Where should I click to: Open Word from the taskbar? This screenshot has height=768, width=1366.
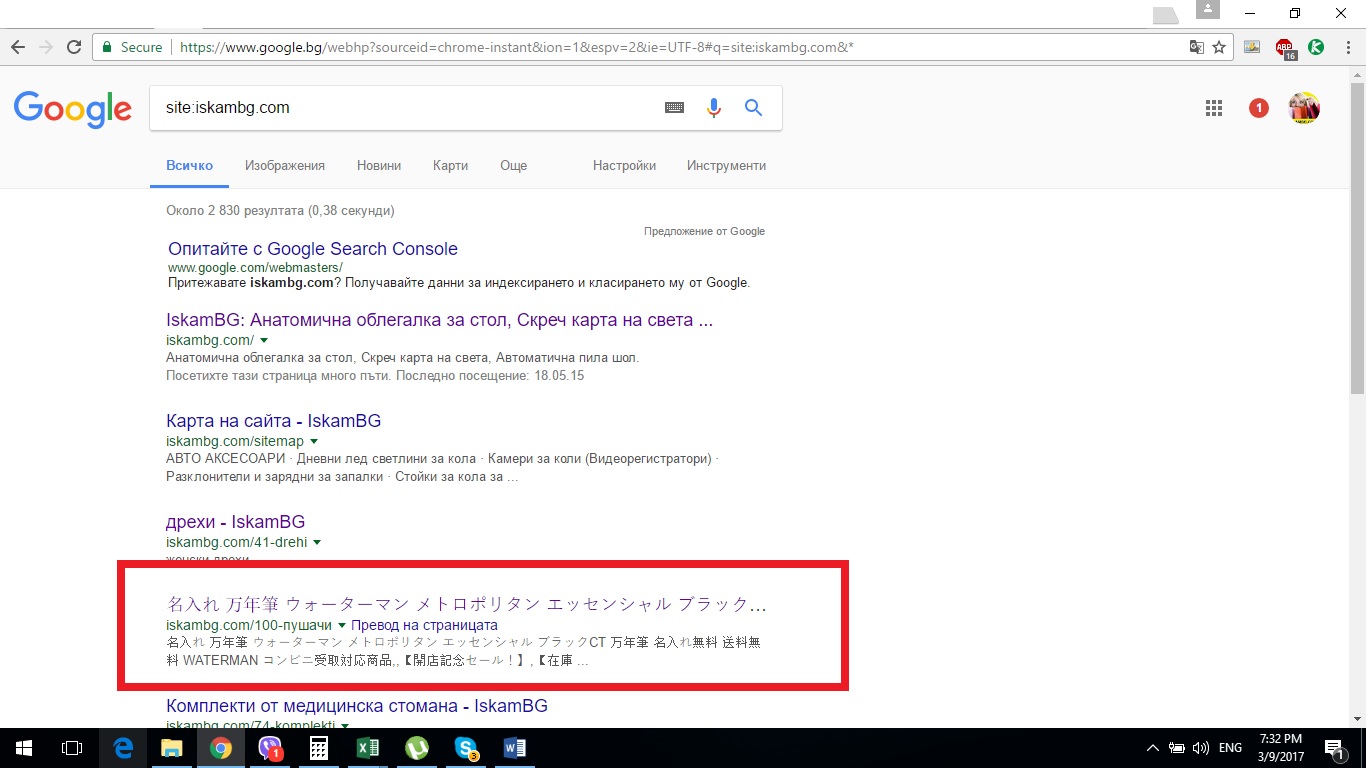click(515, 748)
